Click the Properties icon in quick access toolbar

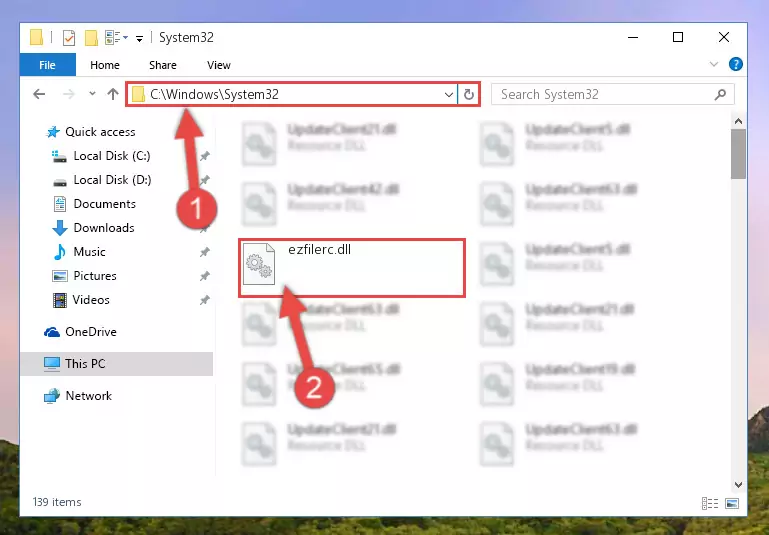(69, 38)
